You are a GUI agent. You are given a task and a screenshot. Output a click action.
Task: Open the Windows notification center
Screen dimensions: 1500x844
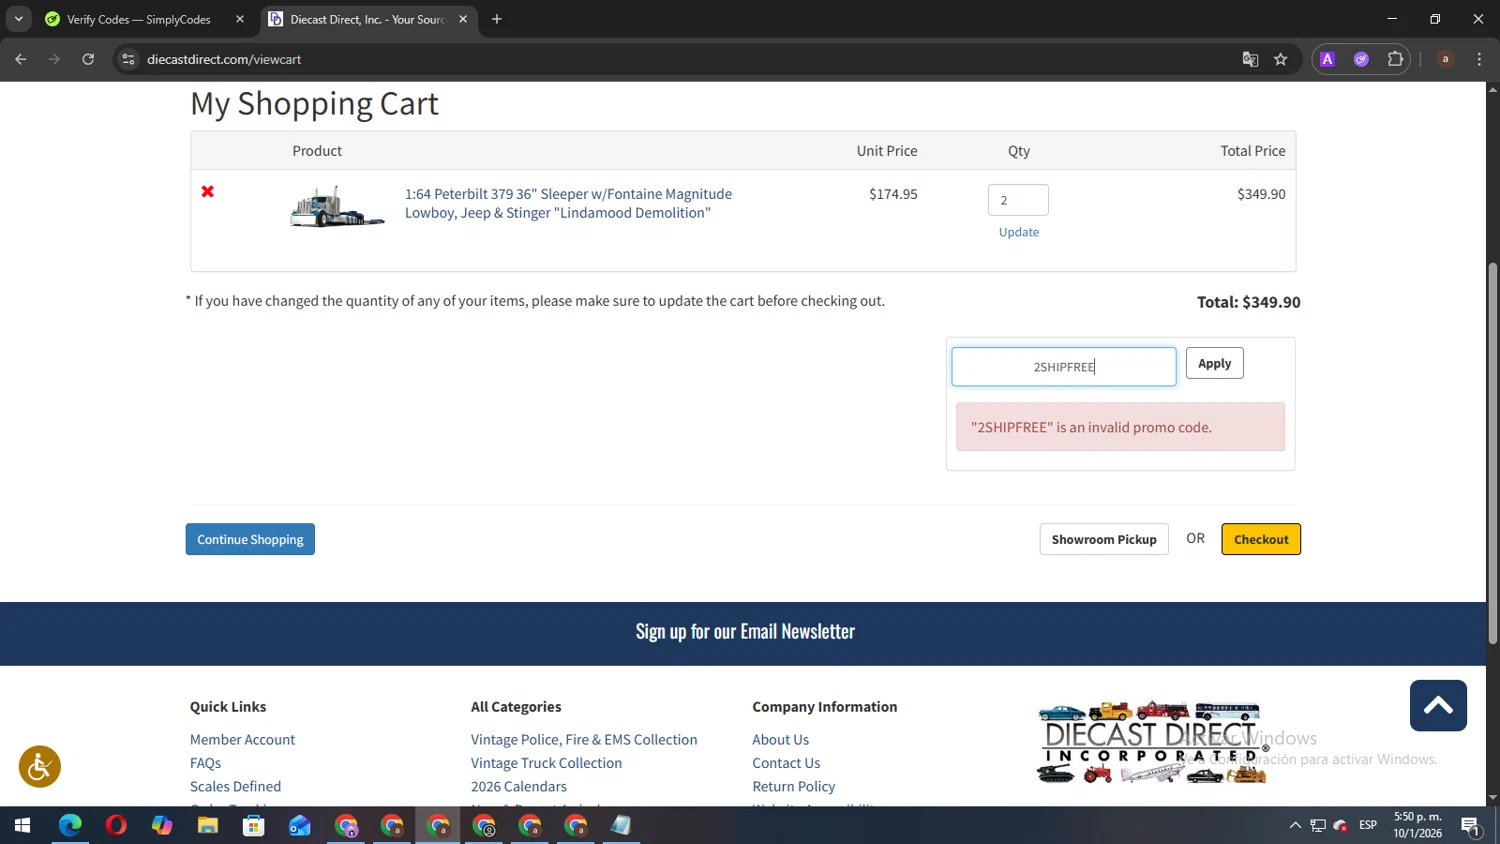tap(1471, 826)
